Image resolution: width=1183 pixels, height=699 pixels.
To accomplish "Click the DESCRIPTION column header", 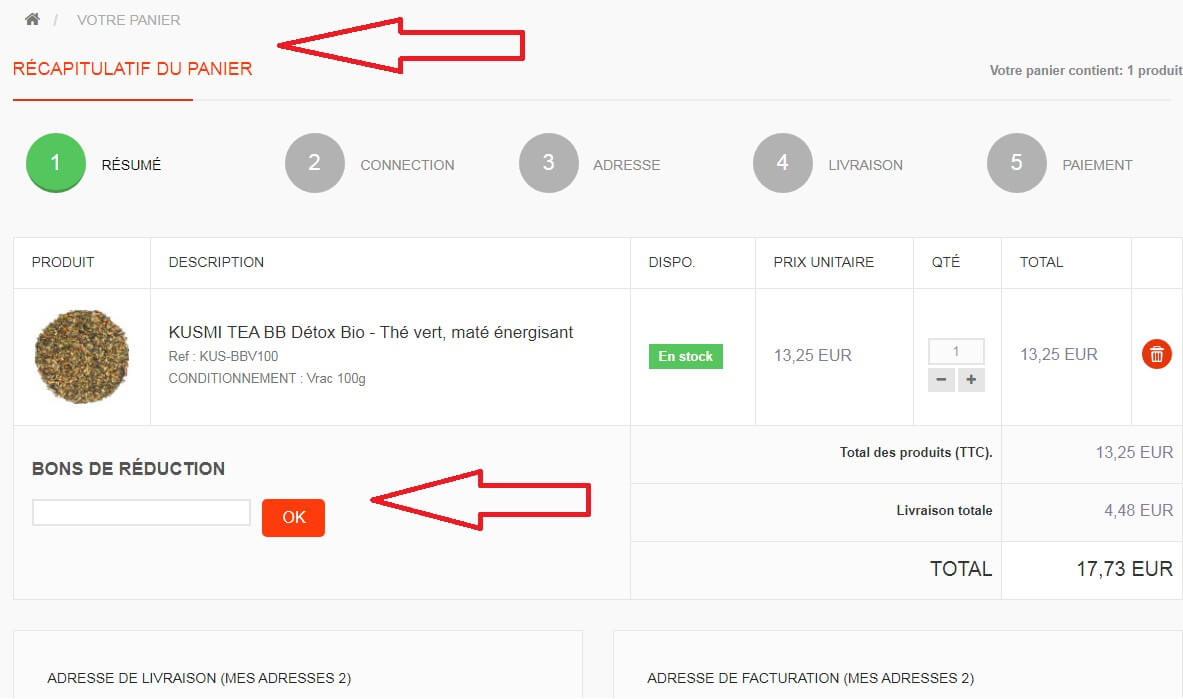I will coord(217,262).
